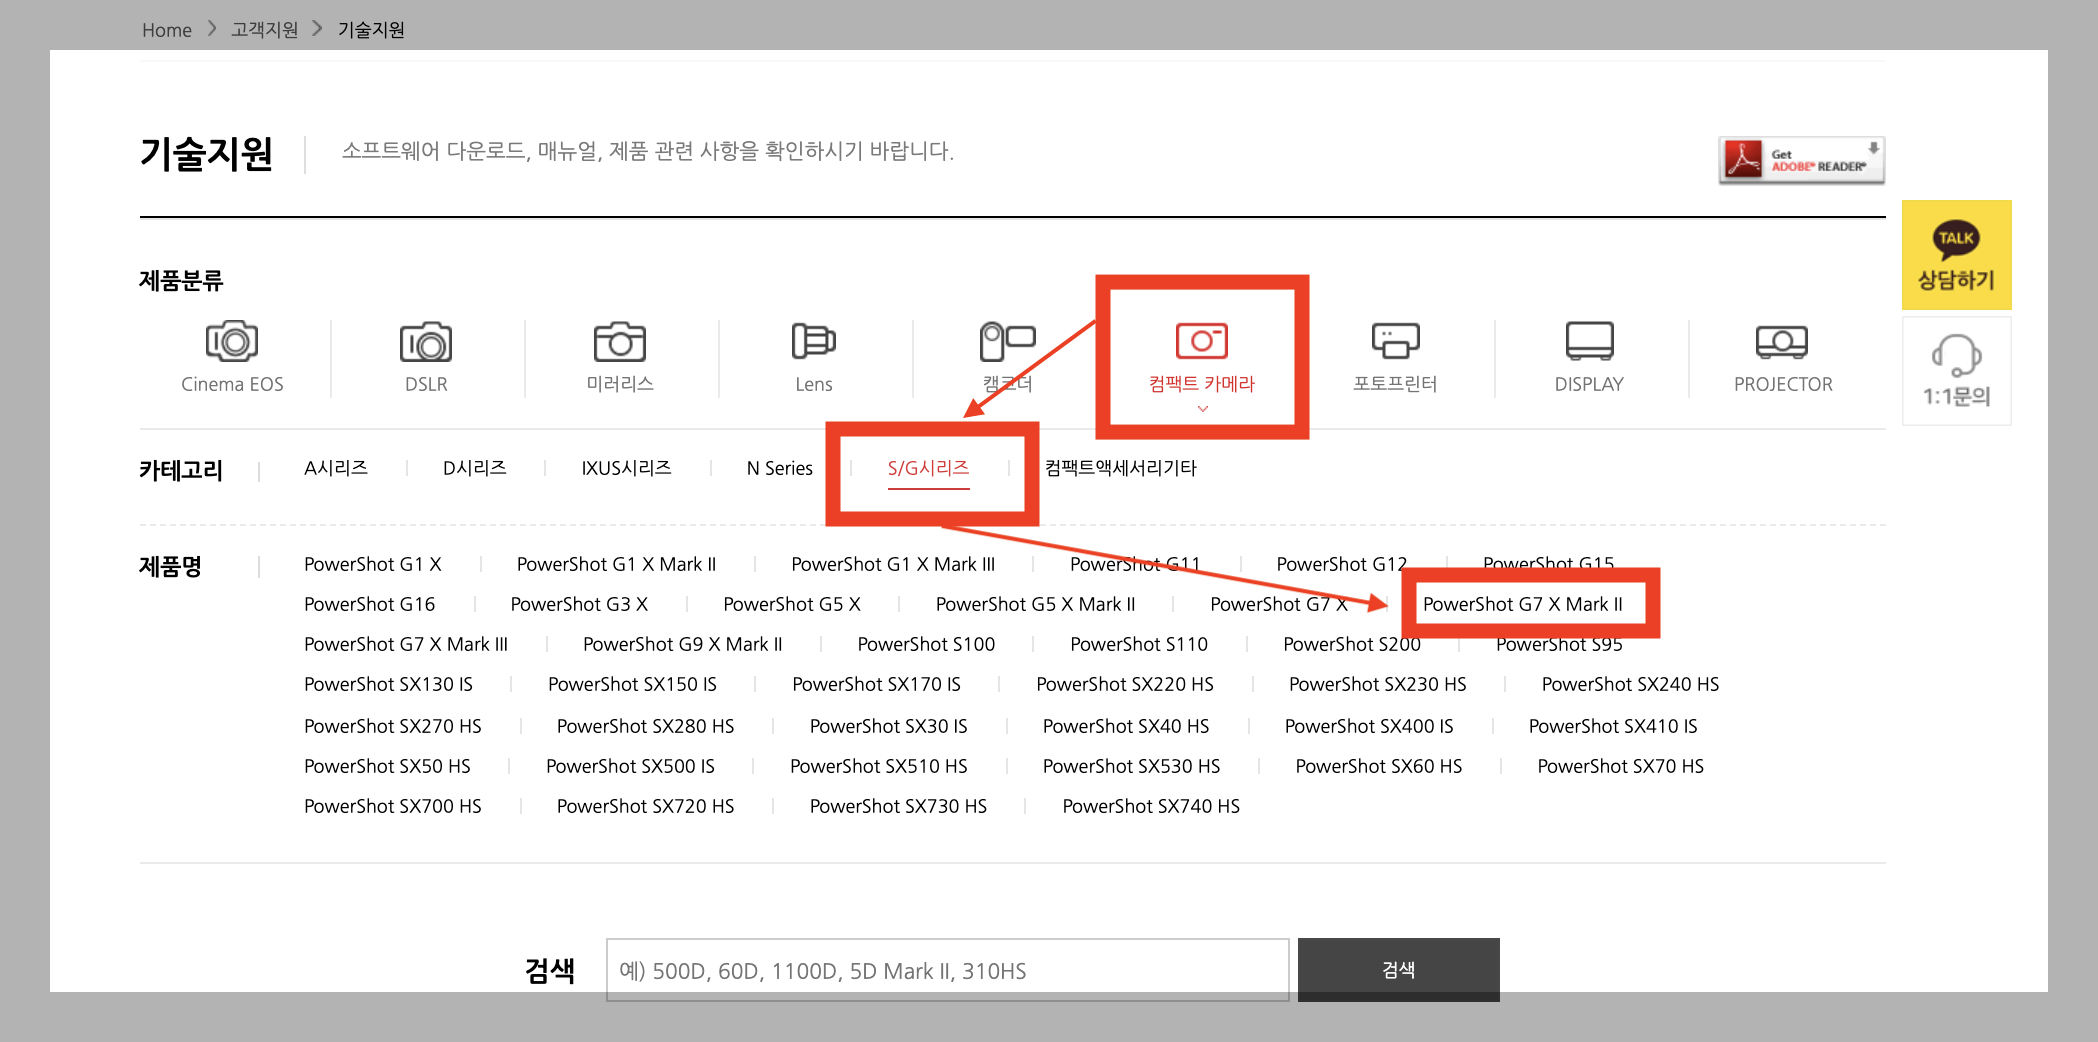Select the DISPLAY monitor icon
The height and width of the screenshot is (1042, 2098).
1589,341
